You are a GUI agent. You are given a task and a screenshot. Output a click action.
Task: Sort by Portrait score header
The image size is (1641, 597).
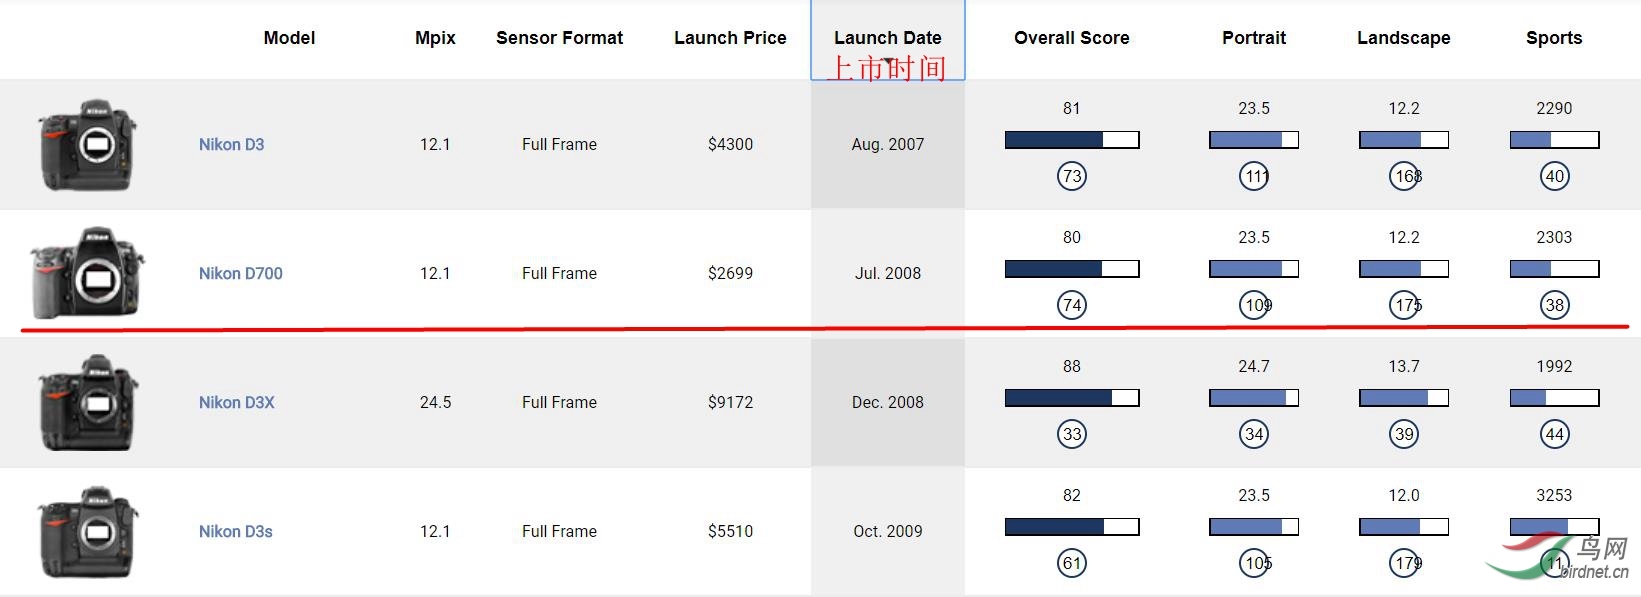(1253, 38)
